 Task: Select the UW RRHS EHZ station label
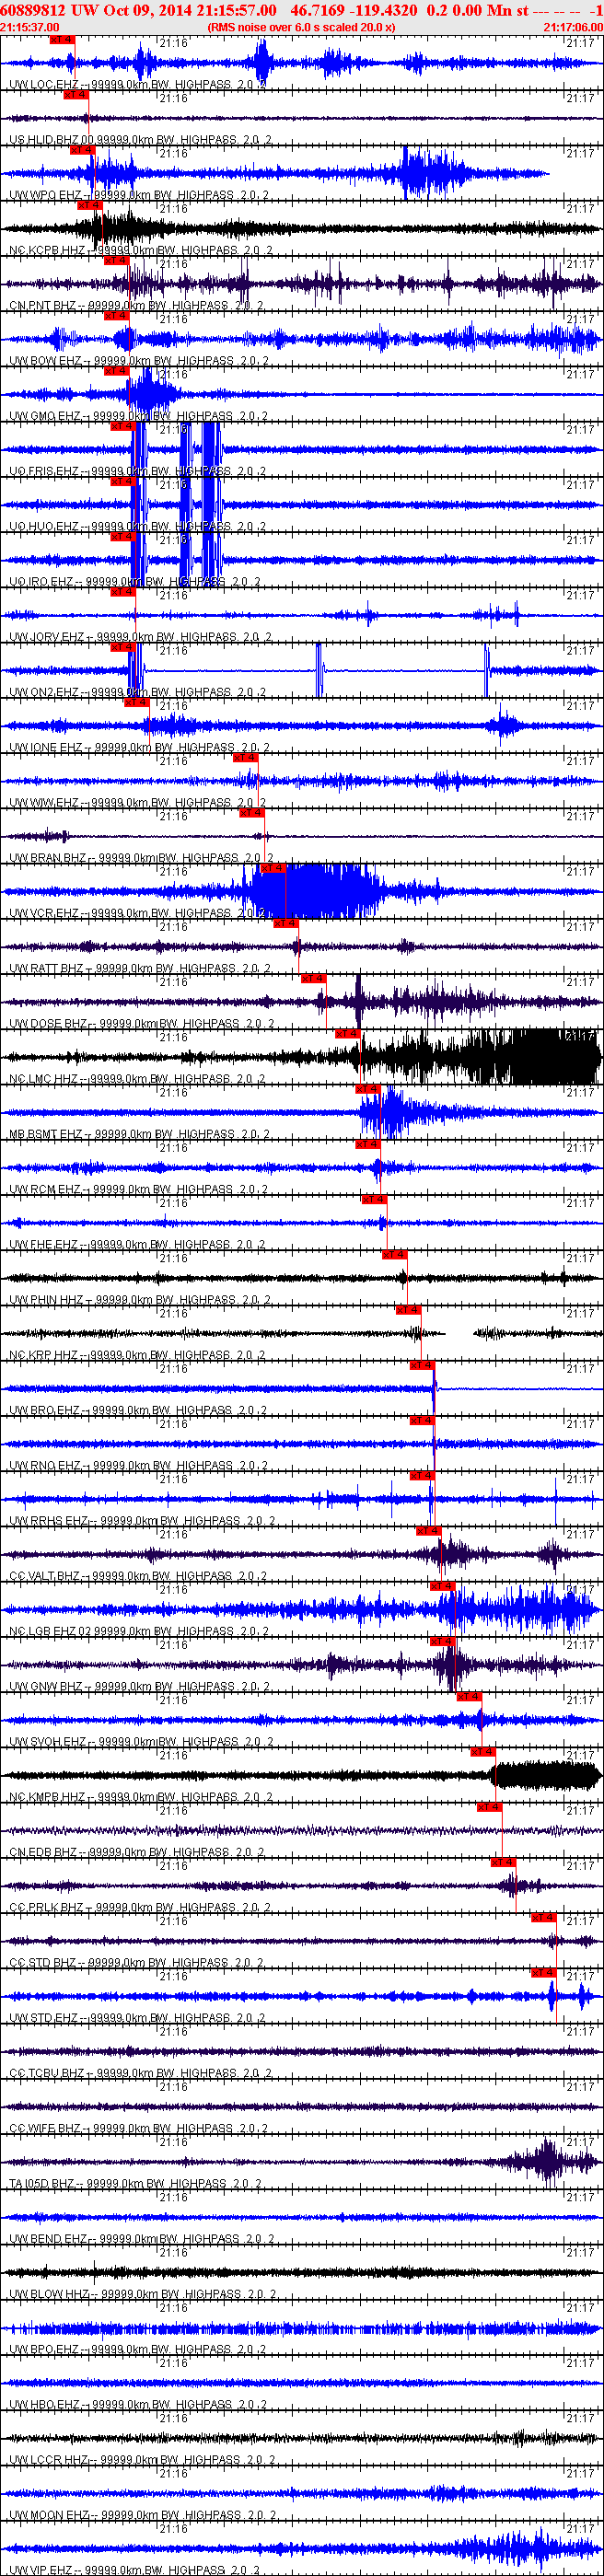click(142, 1520)
